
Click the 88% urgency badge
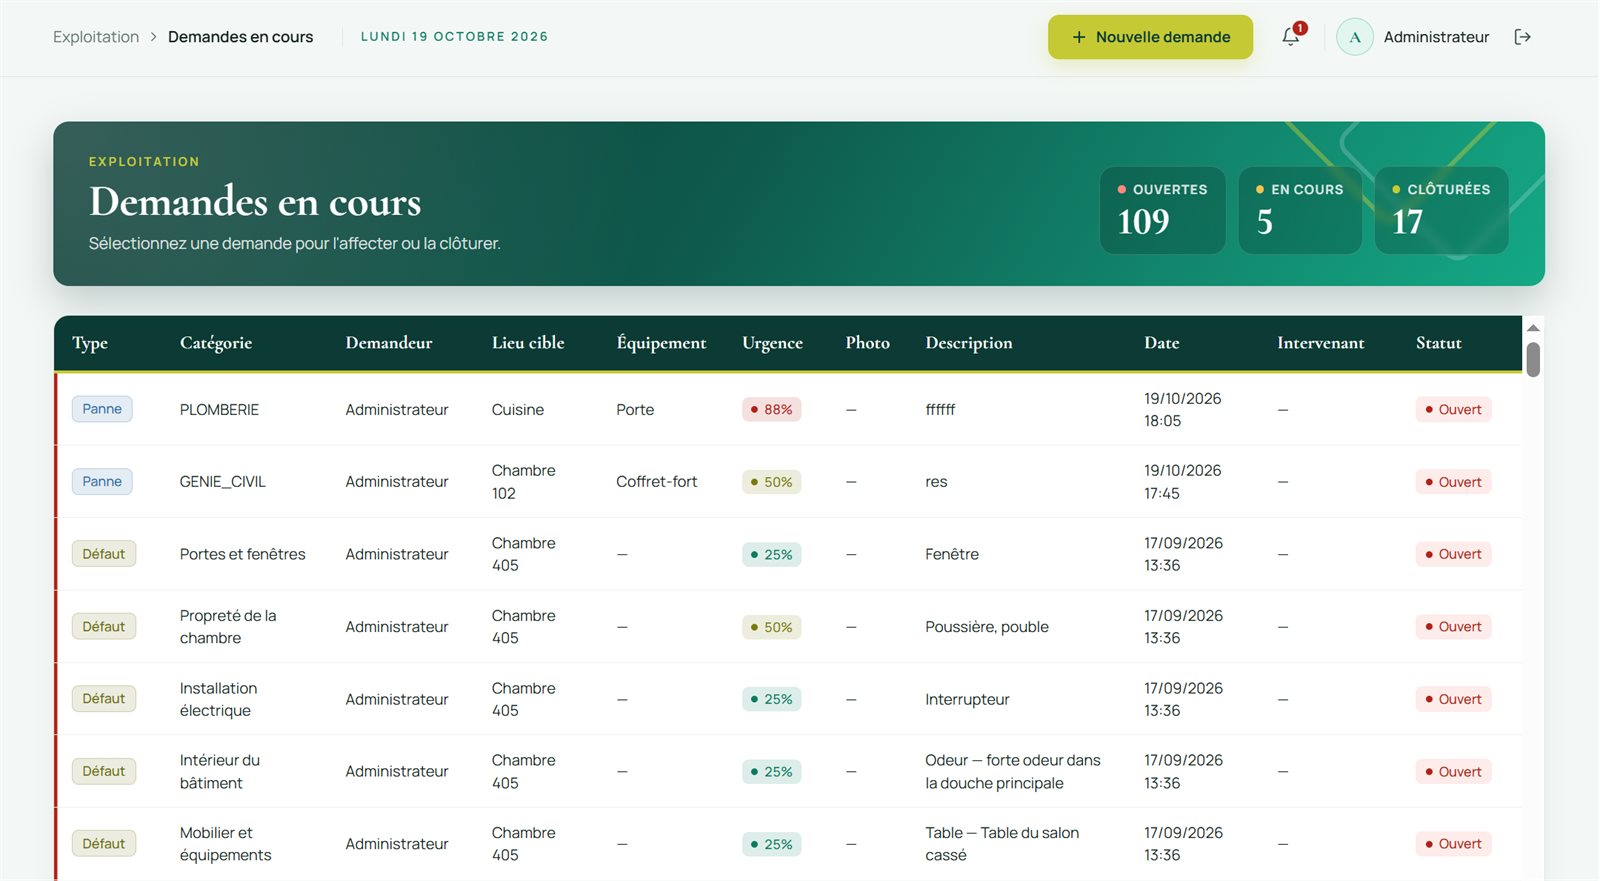[x=771, y=409]
